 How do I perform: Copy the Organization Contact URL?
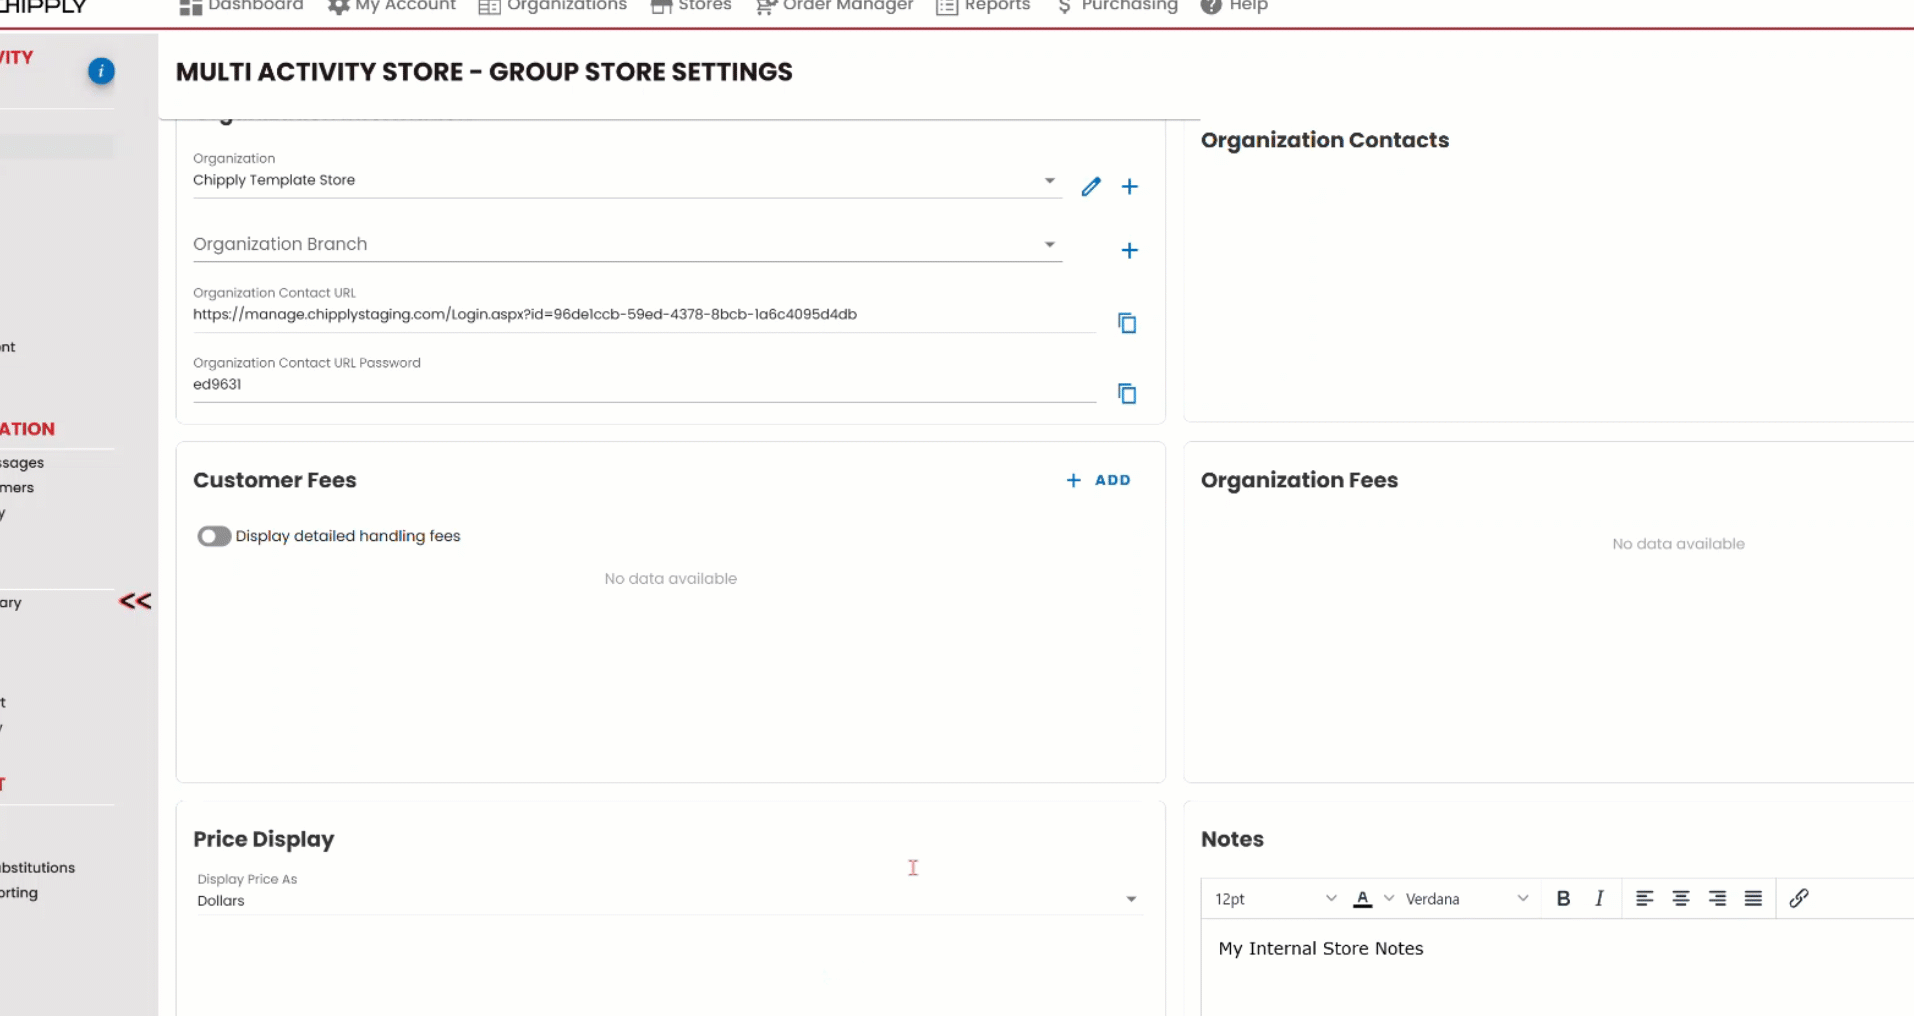click(1127, 323)
